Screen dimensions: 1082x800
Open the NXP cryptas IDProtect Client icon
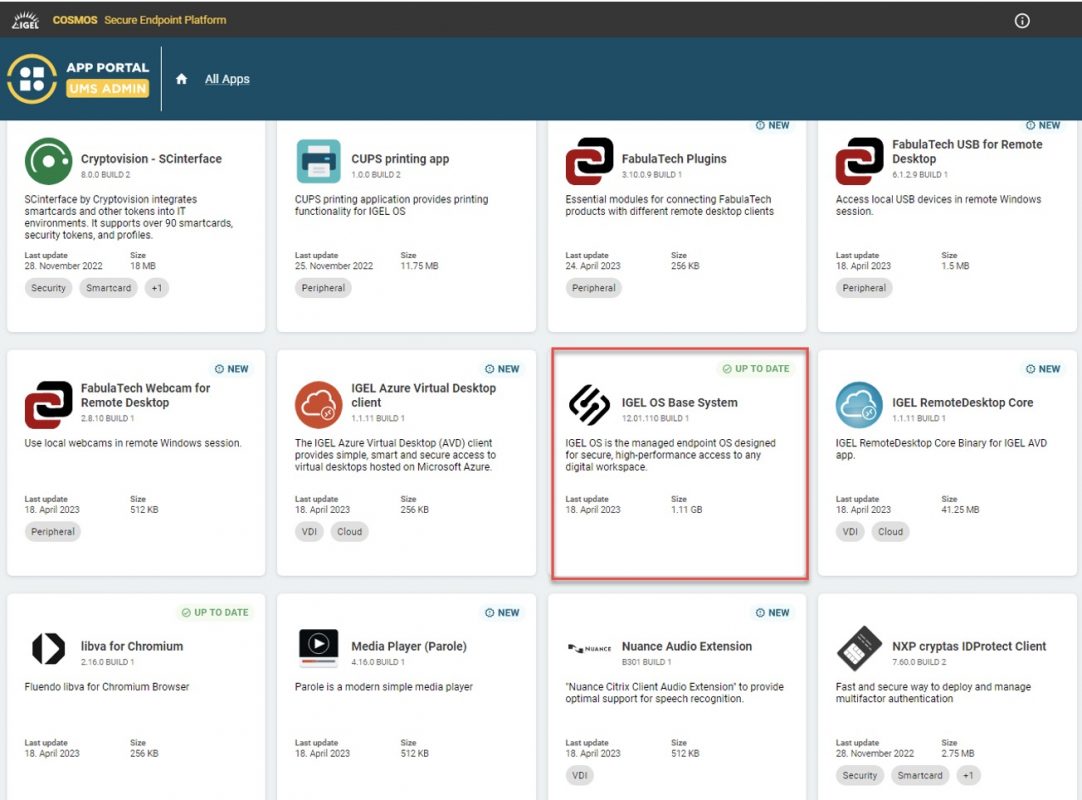click(859, 649)
